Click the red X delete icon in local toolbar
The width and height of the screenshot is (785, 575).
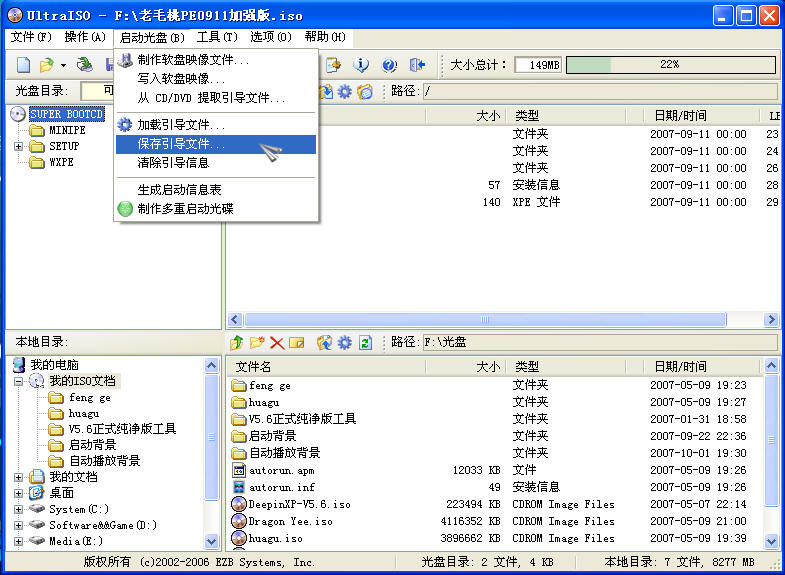(277, 343)
